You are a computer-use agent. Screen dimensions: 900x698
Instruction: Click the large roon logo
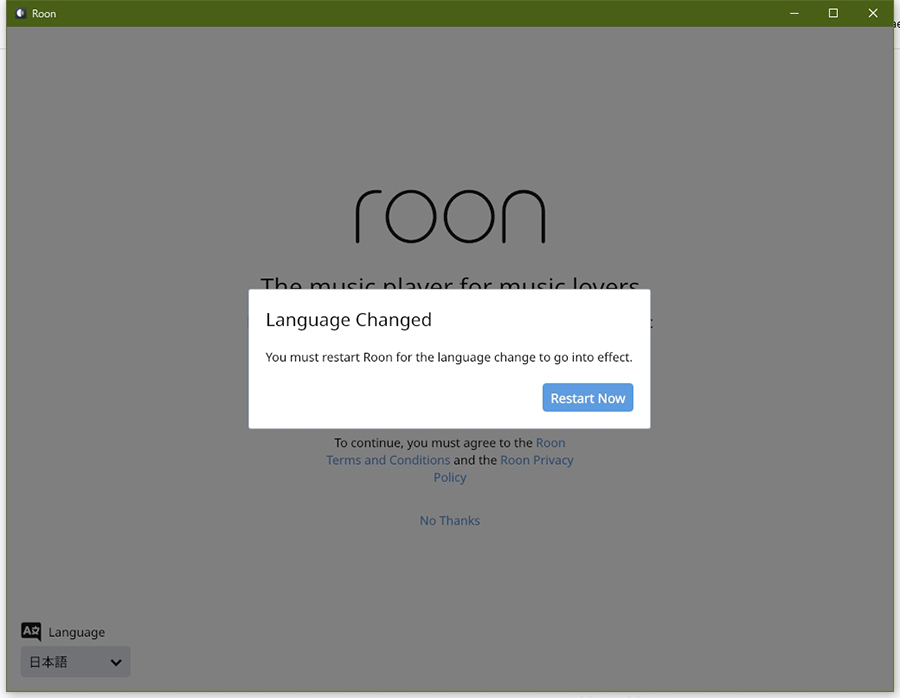tap(450, 216)
